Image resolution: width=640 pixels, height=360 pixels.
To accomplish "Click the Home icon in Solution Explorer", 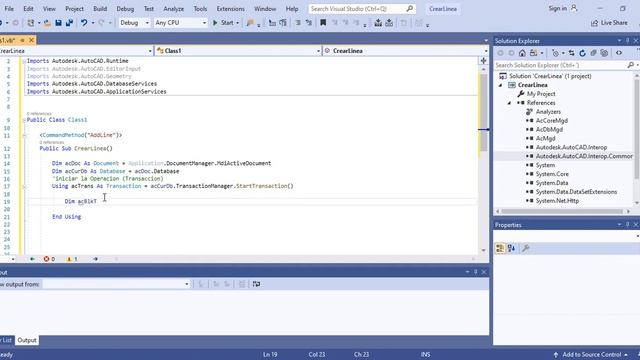I will (522, 53).
